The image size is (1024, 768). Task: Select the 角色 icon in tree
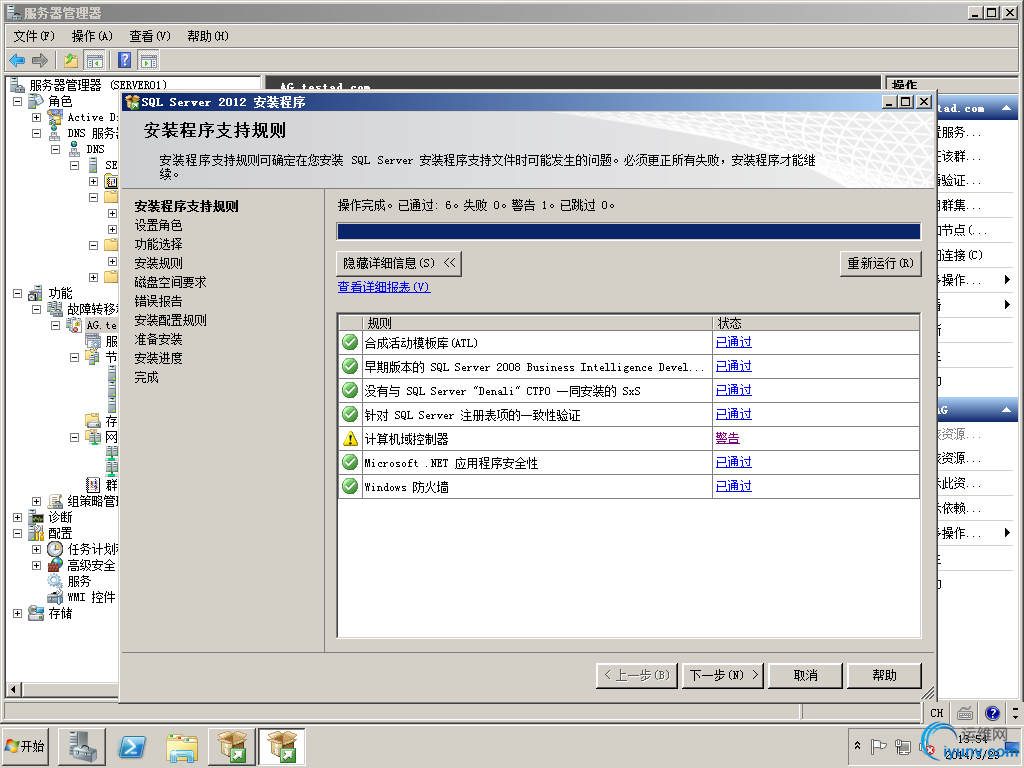[36, 101]
